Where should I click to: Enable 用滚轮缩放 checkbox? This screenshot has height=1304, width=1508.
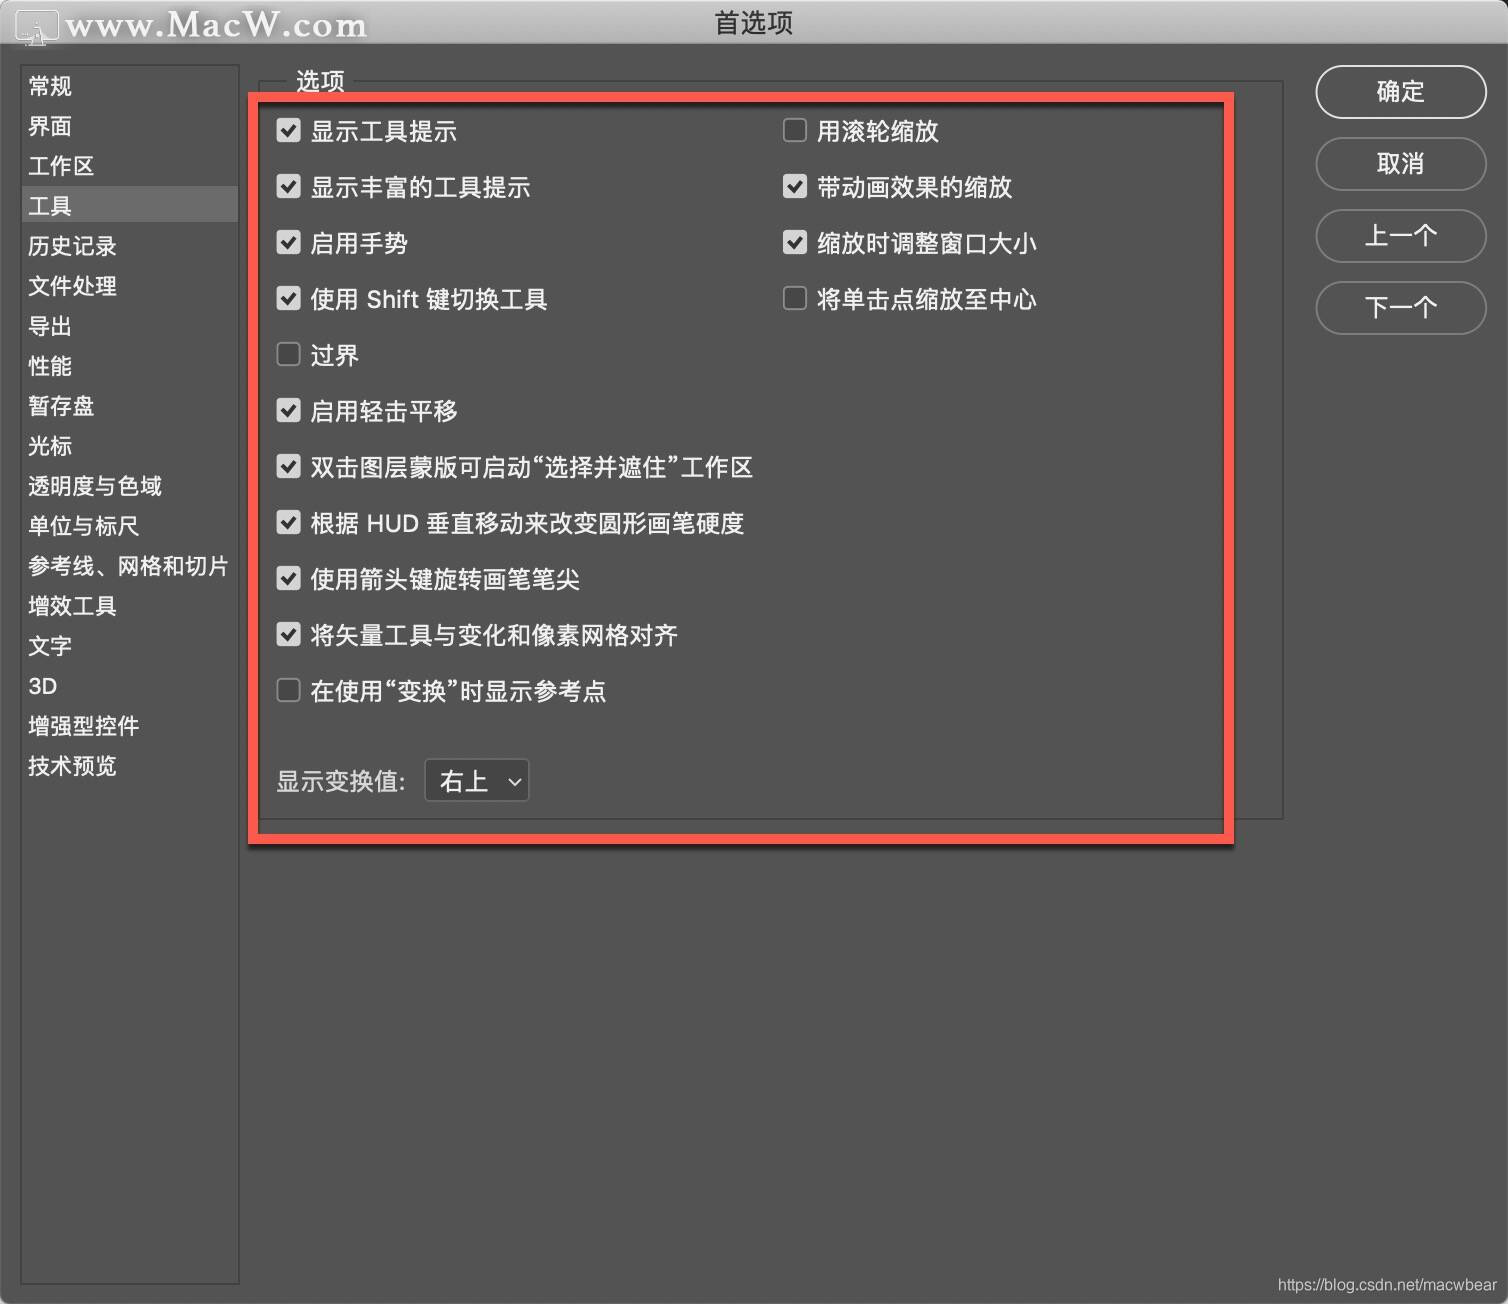(x=795, y=131)
